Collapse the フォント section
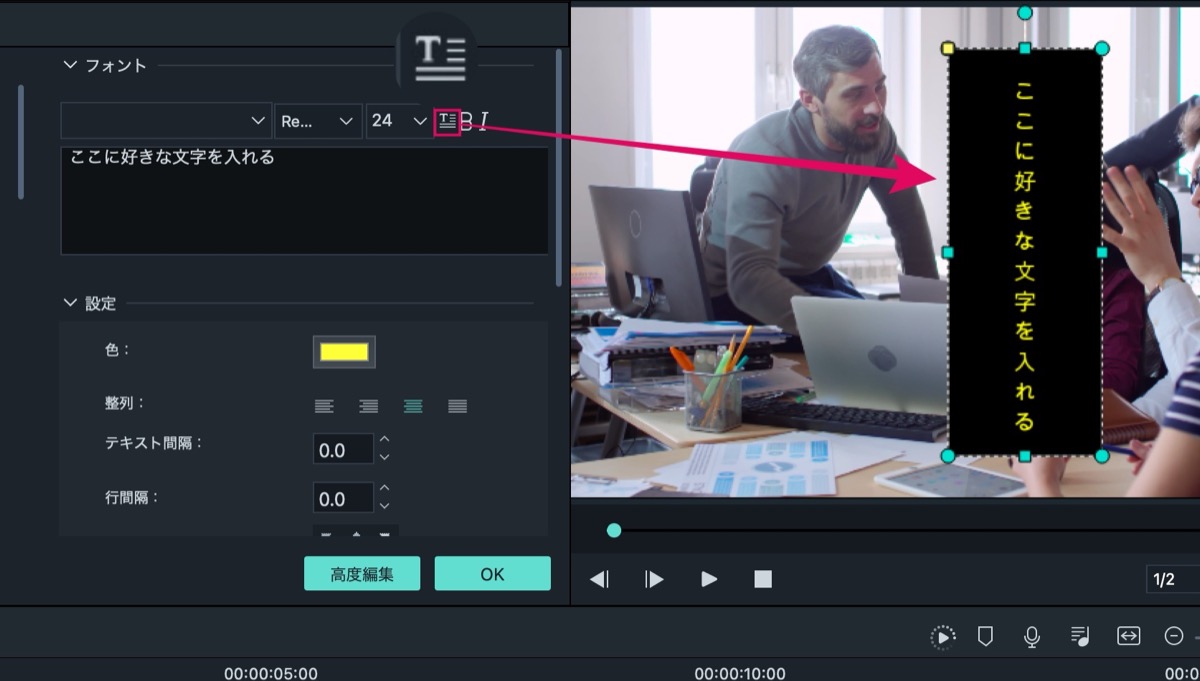Image resolution: width=1200 pixels, height=681 pixels. (x=70, y=65)
